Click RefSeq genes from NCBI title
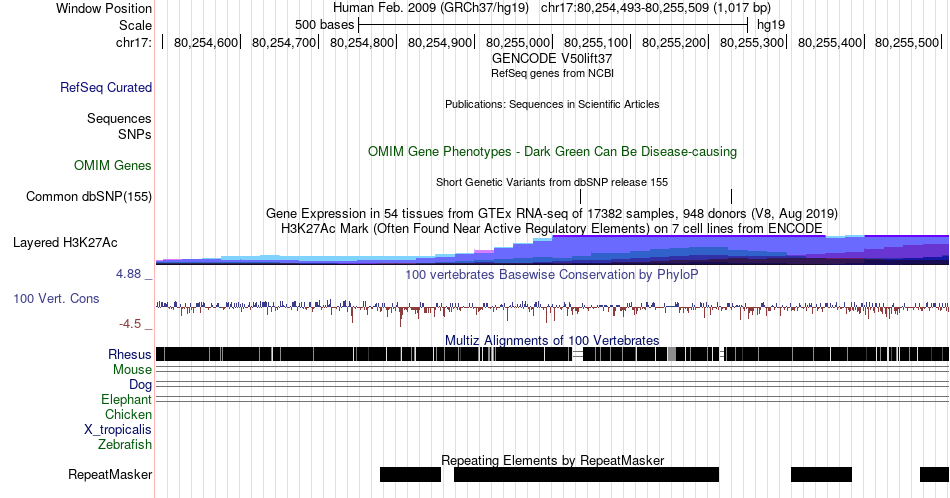This screenshot has height=498, width=950. pos(552,73)
